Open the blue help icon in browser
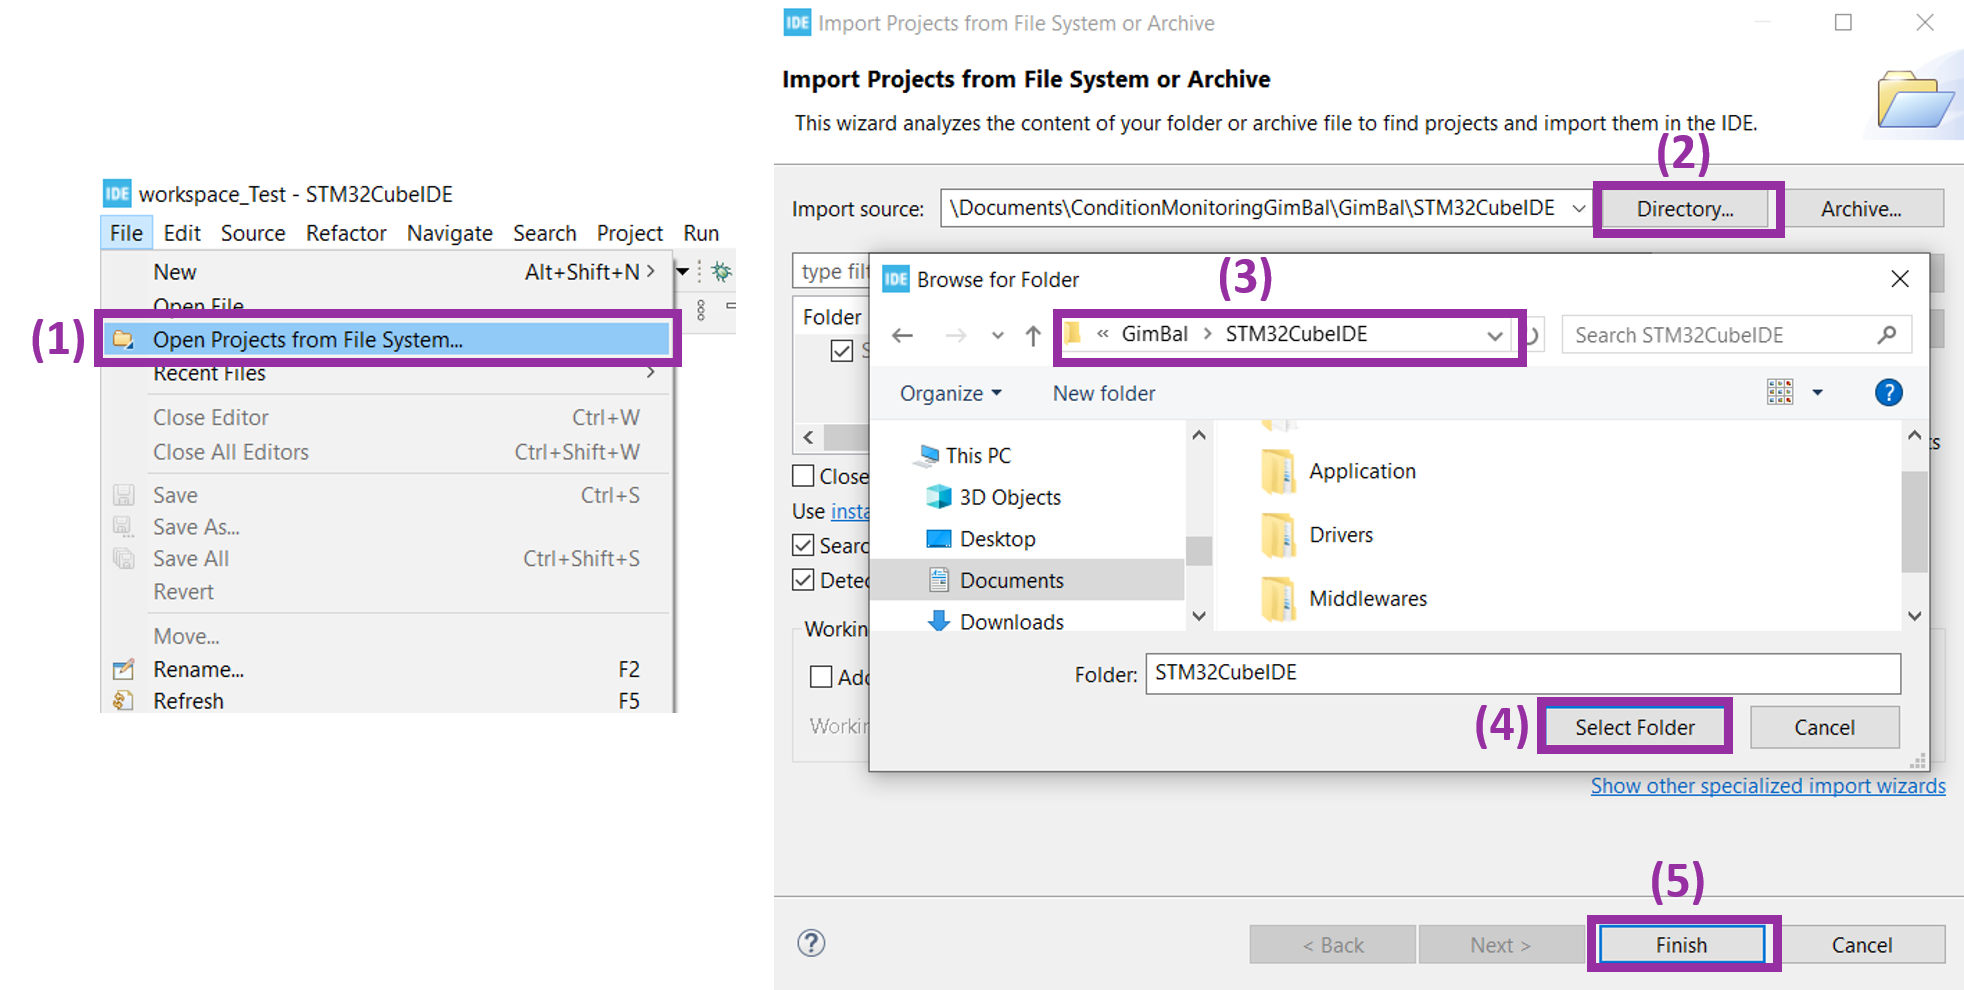The height and width of the screenshot is (990, 1964). tap(1888, 392)
